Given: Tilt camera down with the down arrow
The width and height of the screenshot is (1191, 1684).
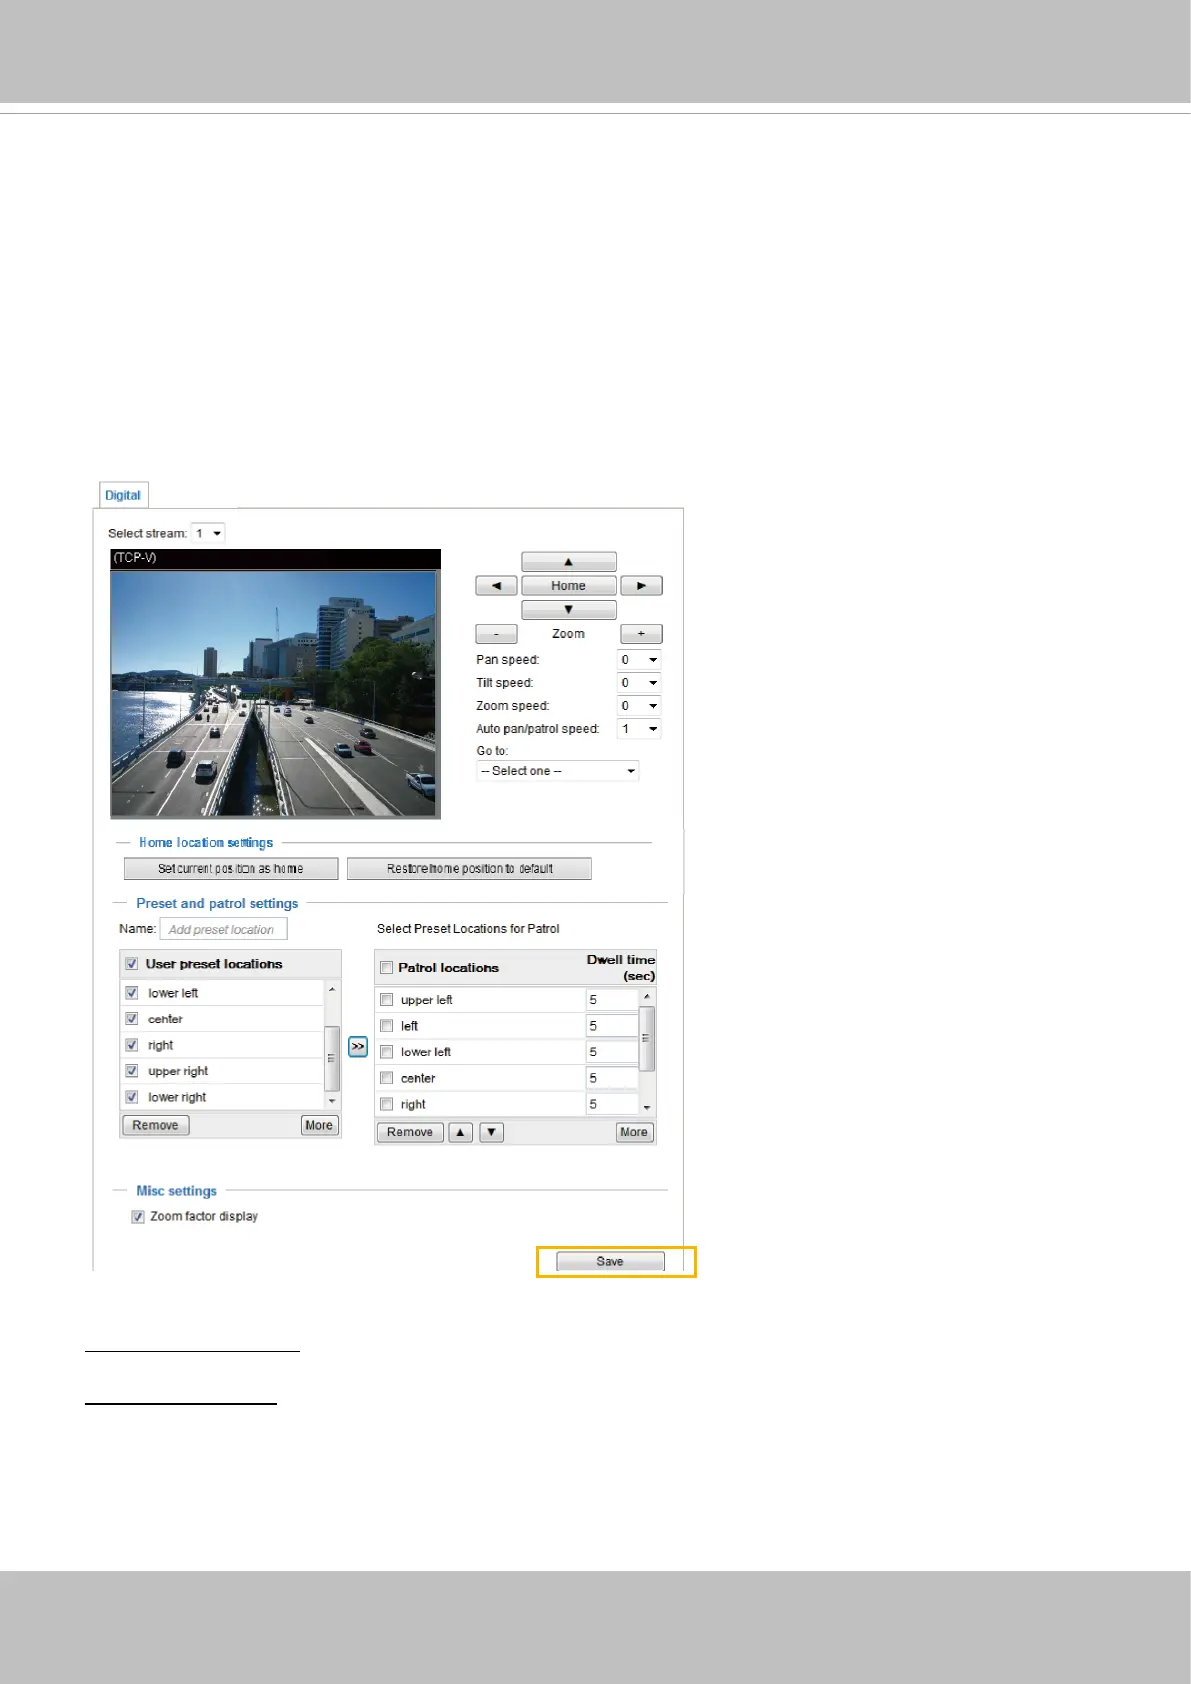Looking at the screenshot, I should tap(568, 610).
